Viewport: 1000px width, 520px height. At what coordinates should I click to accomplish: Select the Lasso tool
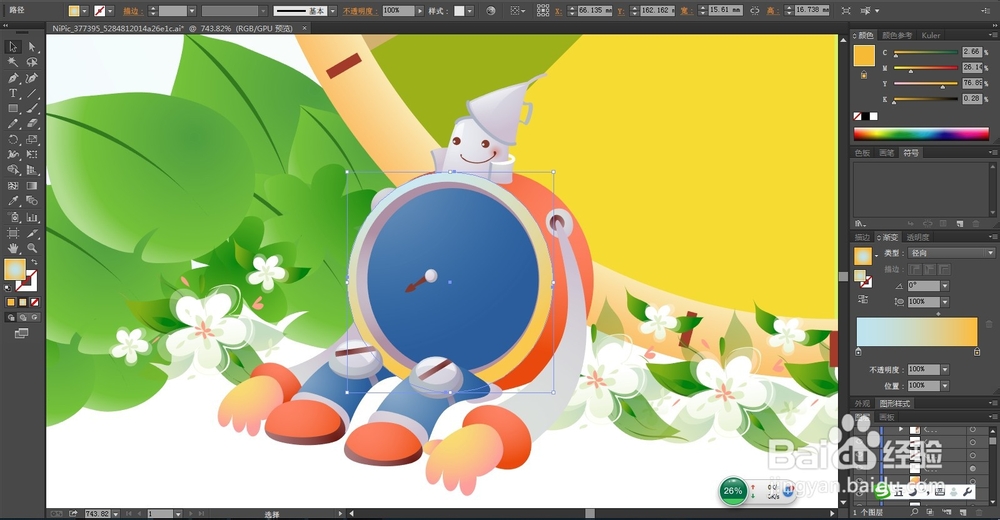(32, 62)
